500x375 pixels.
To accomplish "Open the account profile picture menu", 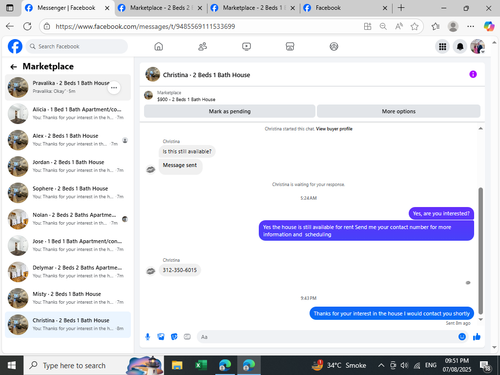I will [477, 47].
